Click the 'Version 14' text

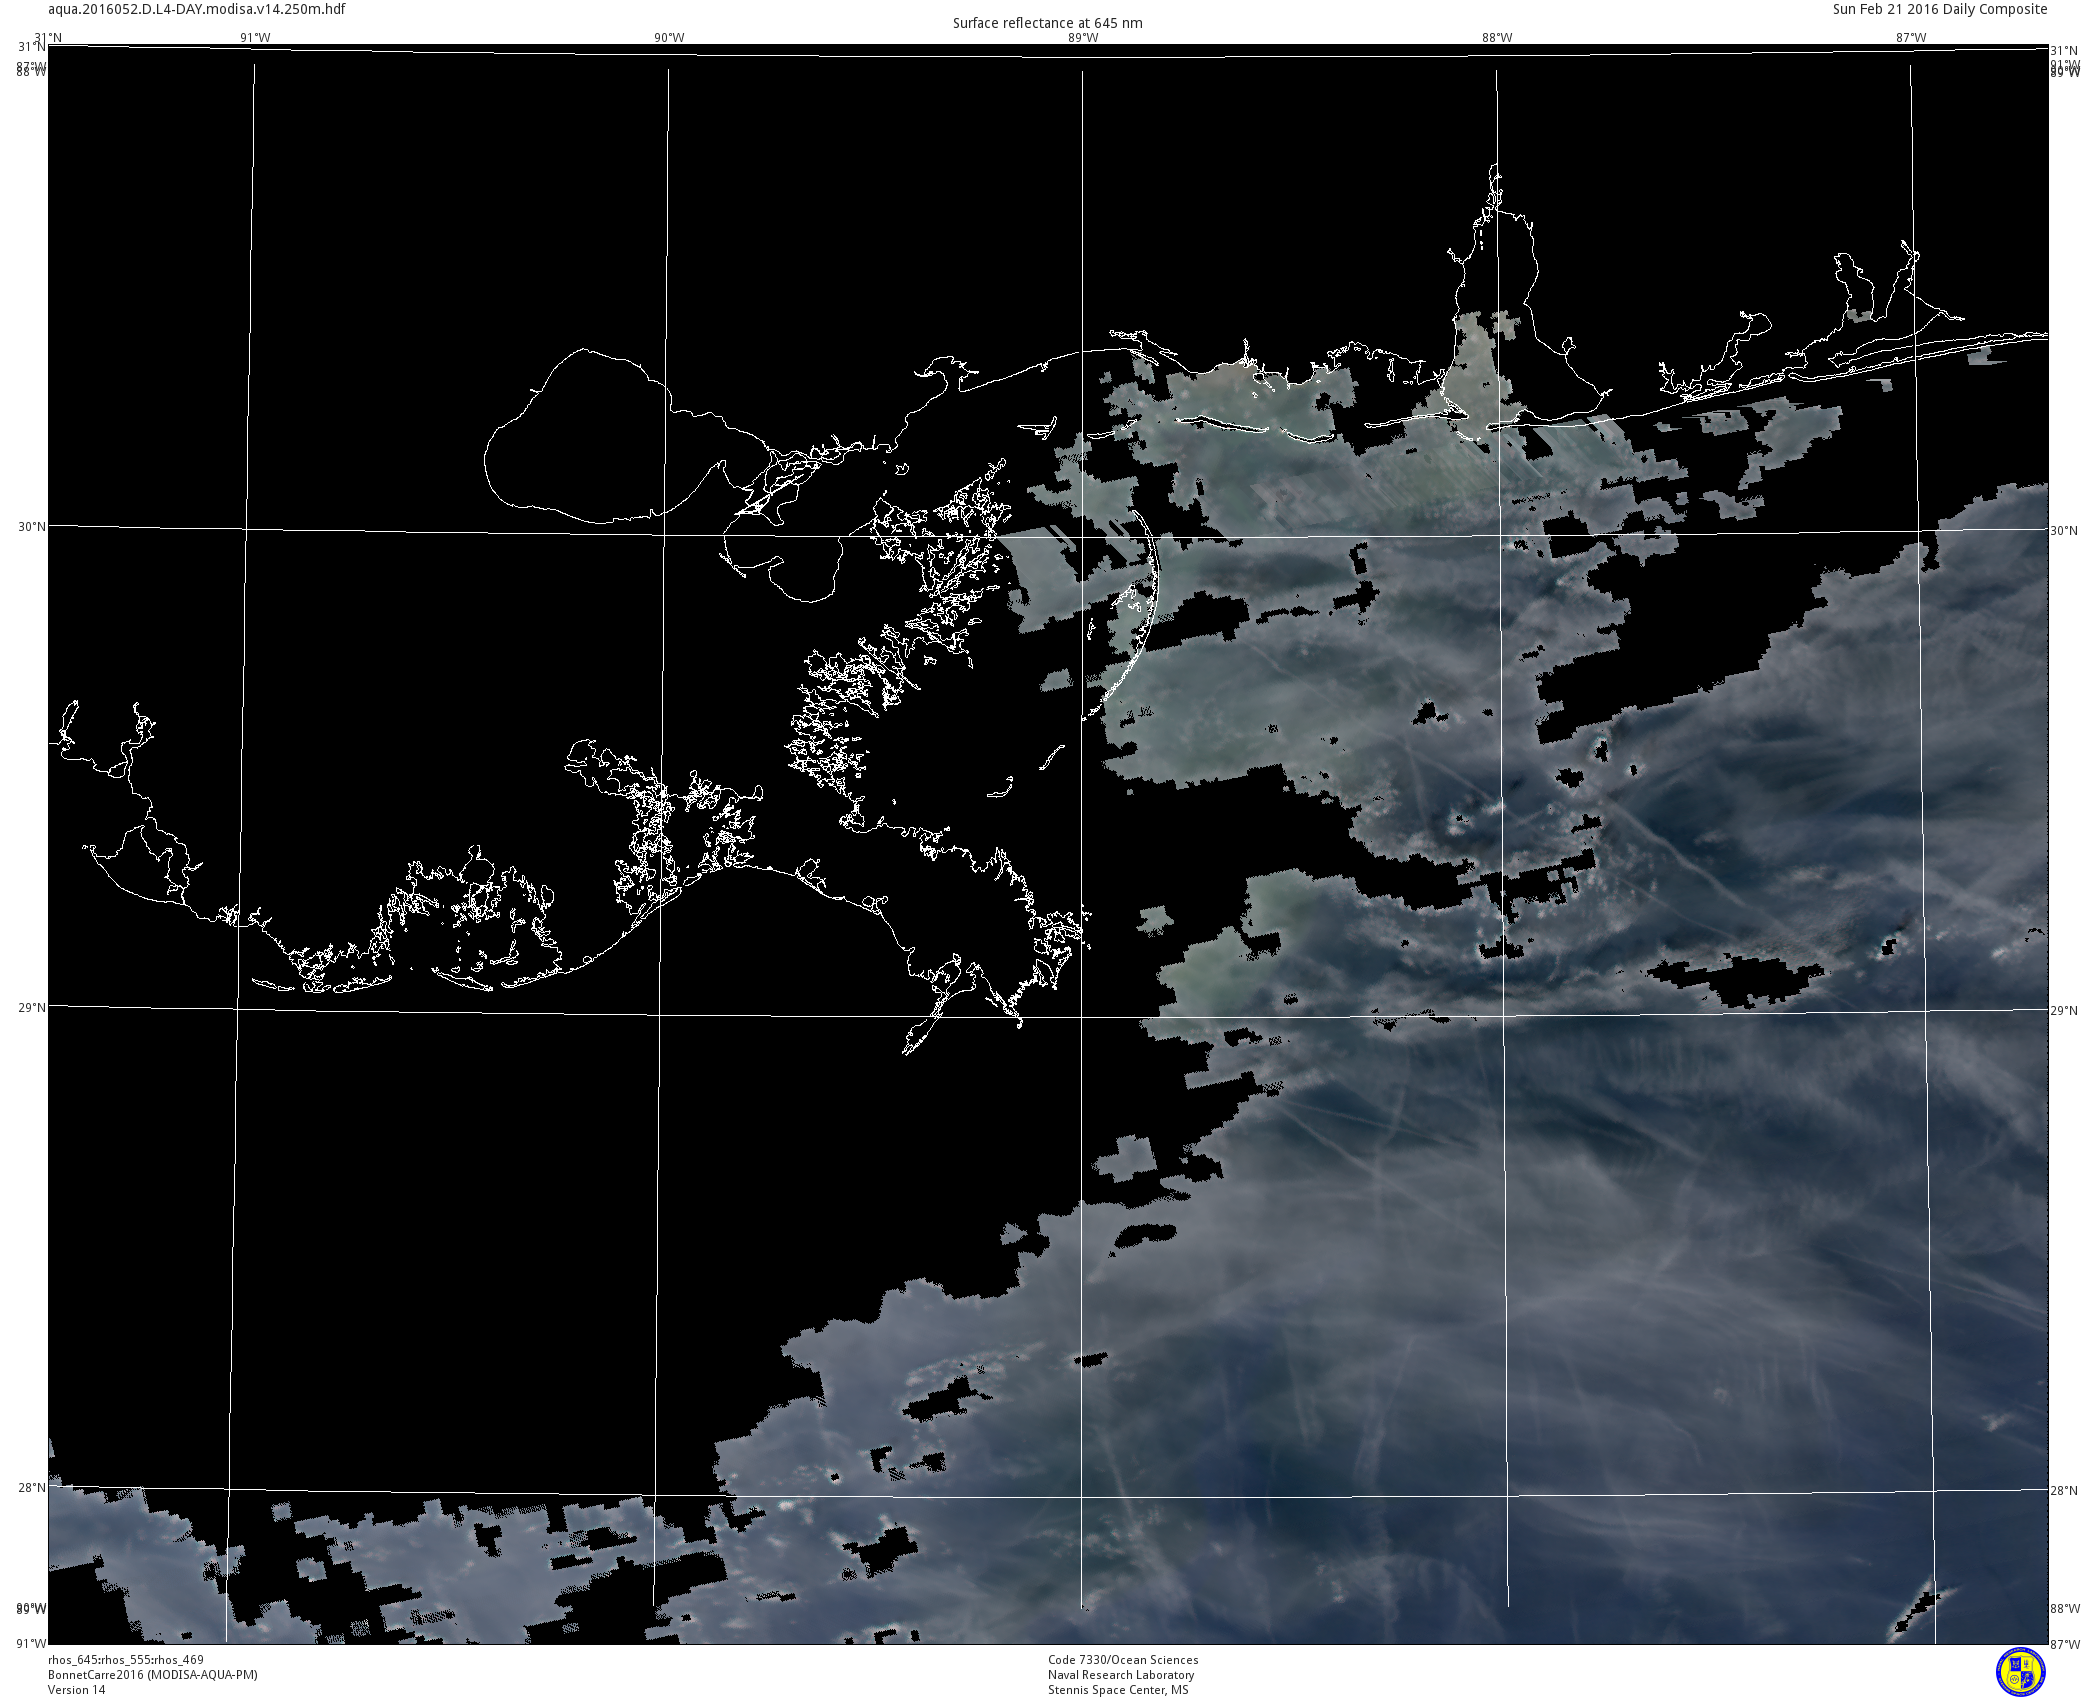coord(76,1690)
